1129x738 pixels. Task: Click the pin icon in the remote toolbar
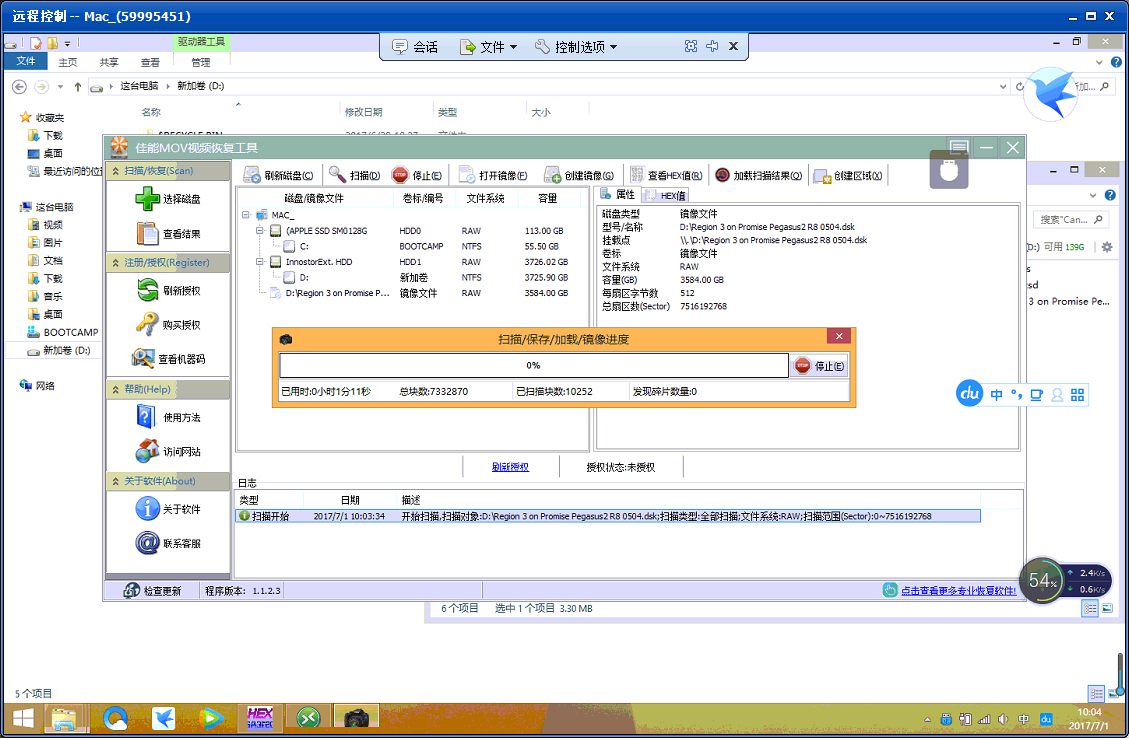click(x=712, y=46)
